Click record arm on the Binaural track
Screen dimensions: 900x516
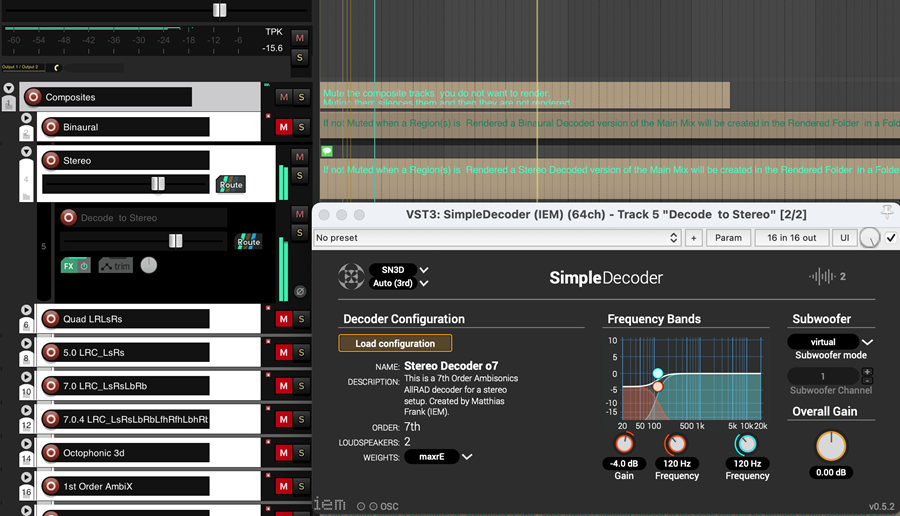(51, 127)
